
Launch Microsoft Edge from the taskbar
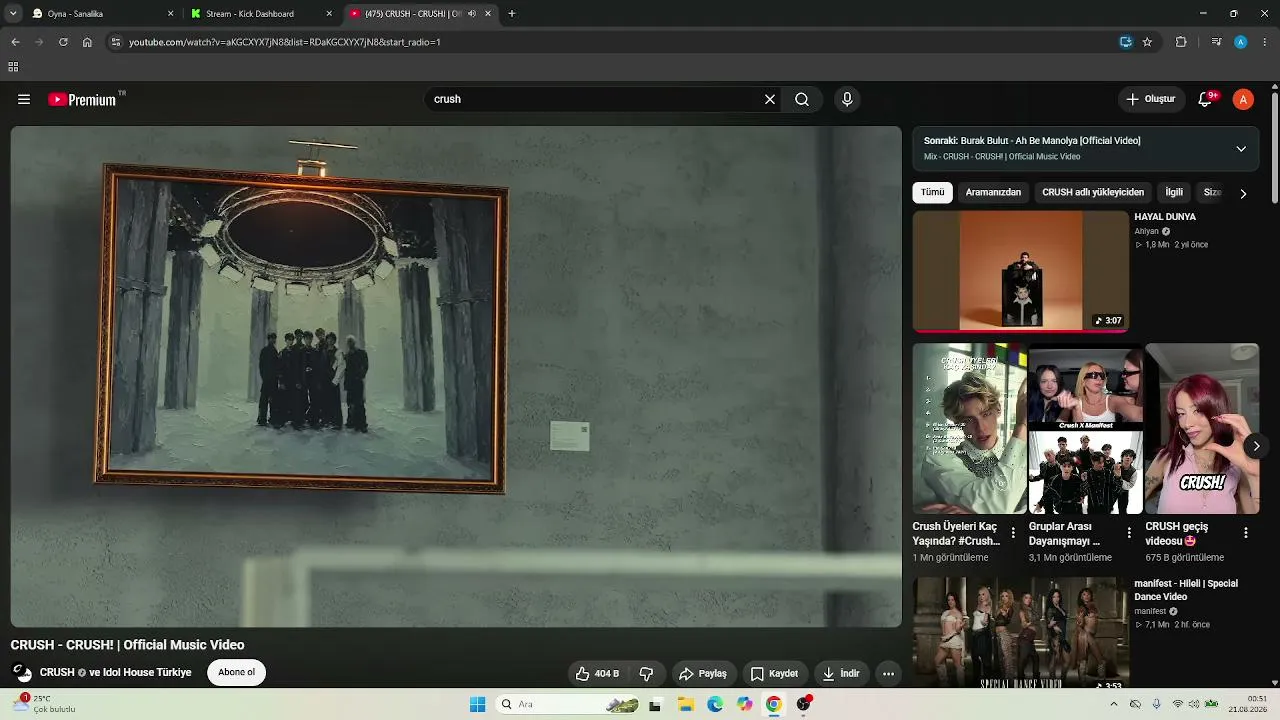point(715,704)
